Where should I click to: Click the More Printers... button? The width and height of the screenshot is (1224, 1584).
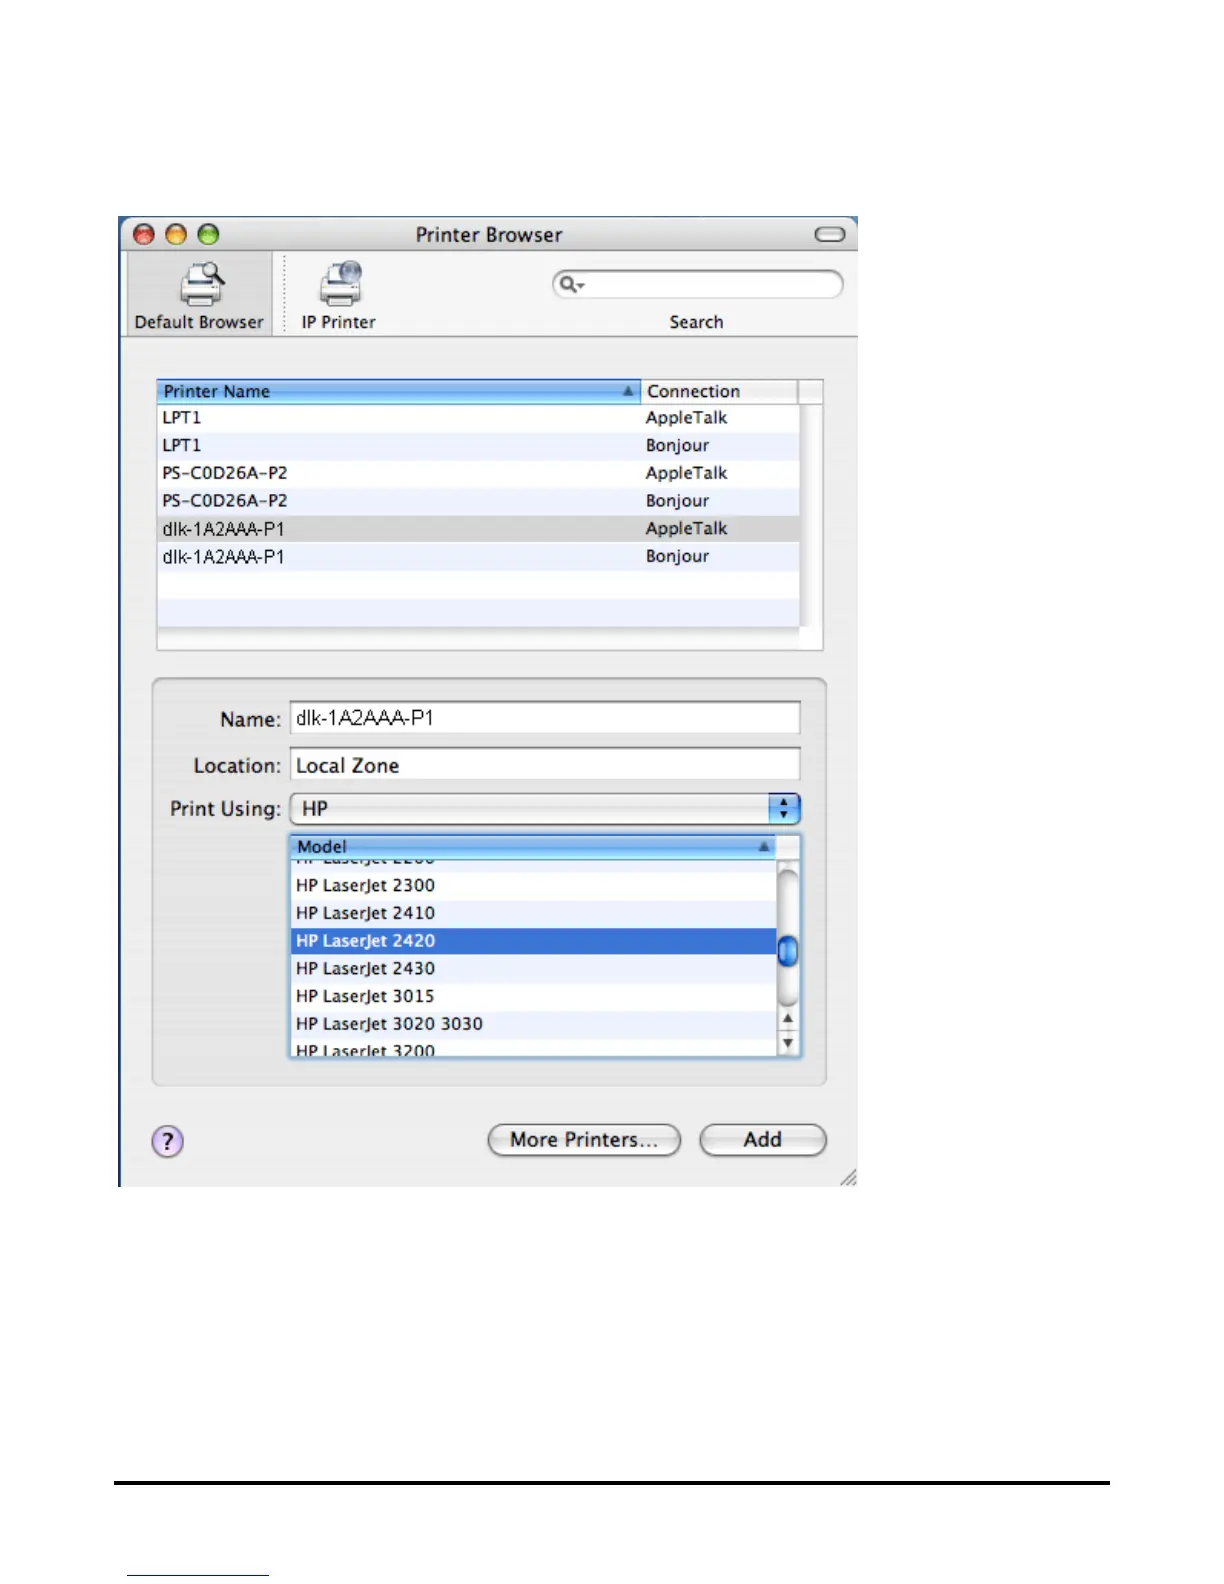pyautogui.click(x=584, y=1140)
